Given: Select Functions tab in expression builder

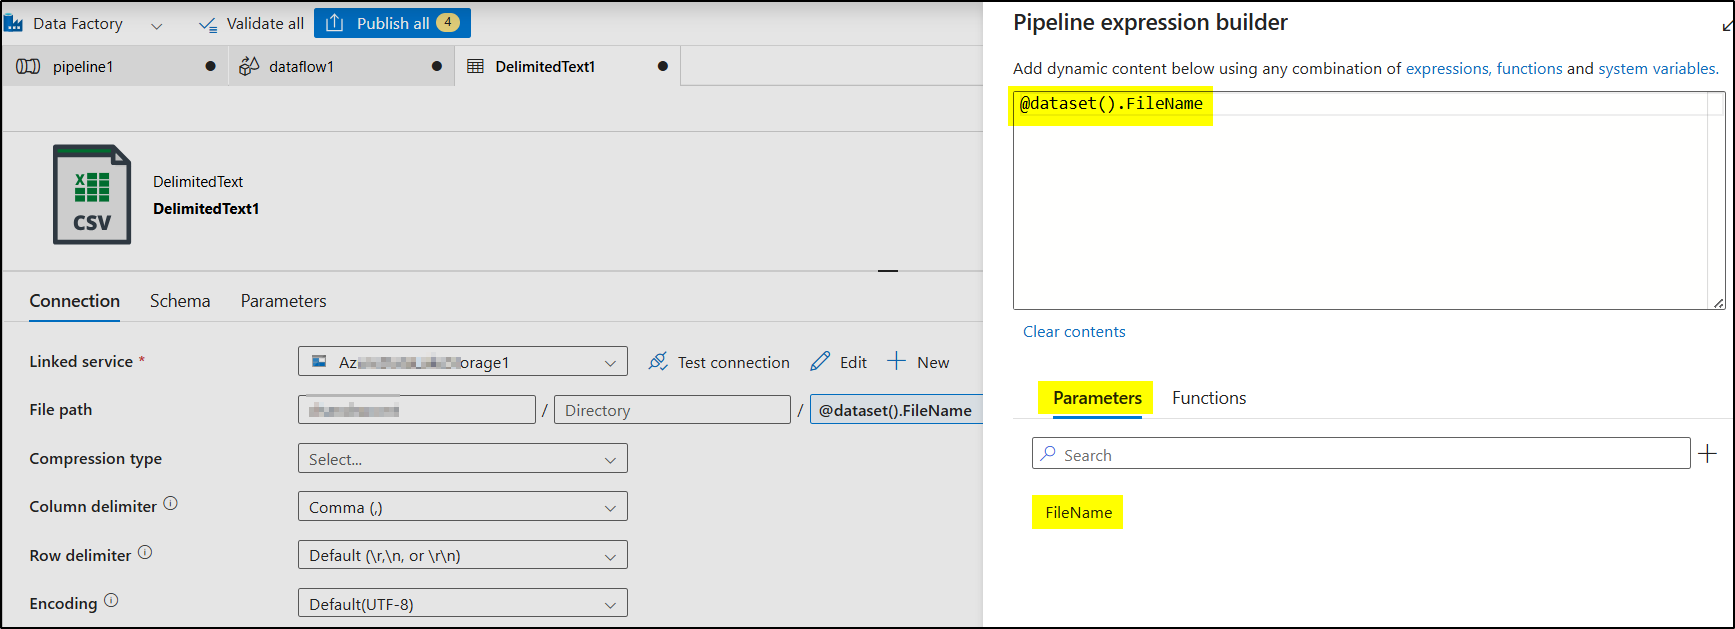Looking at the screenshot, I should click(1209, 398).
